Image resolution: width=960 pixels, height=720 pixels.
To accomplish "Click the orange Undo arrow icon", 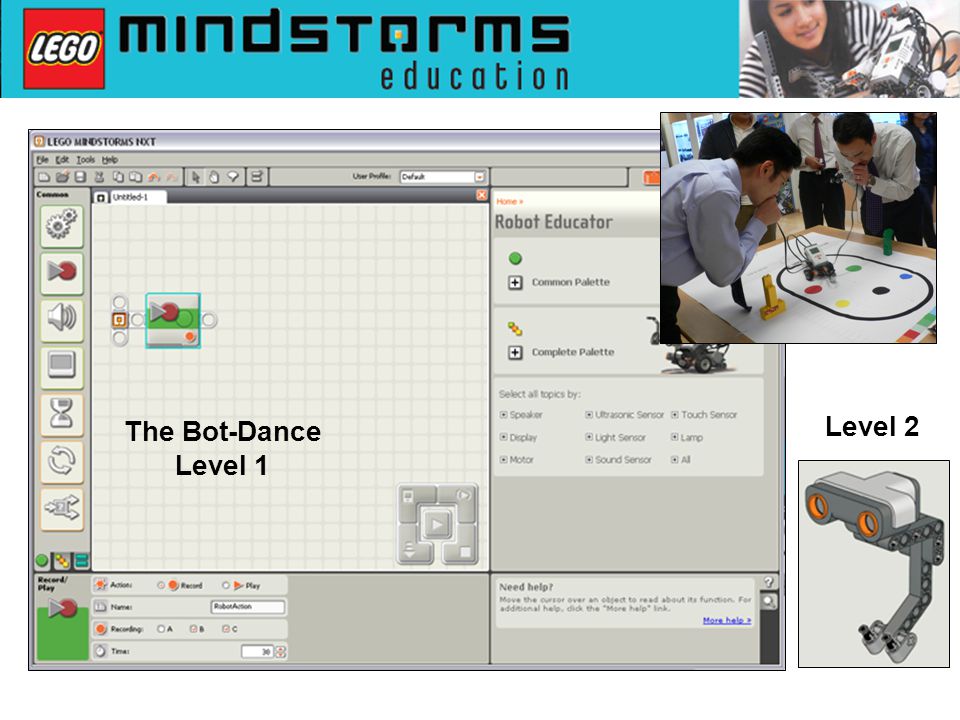I will tap(154, 178).
